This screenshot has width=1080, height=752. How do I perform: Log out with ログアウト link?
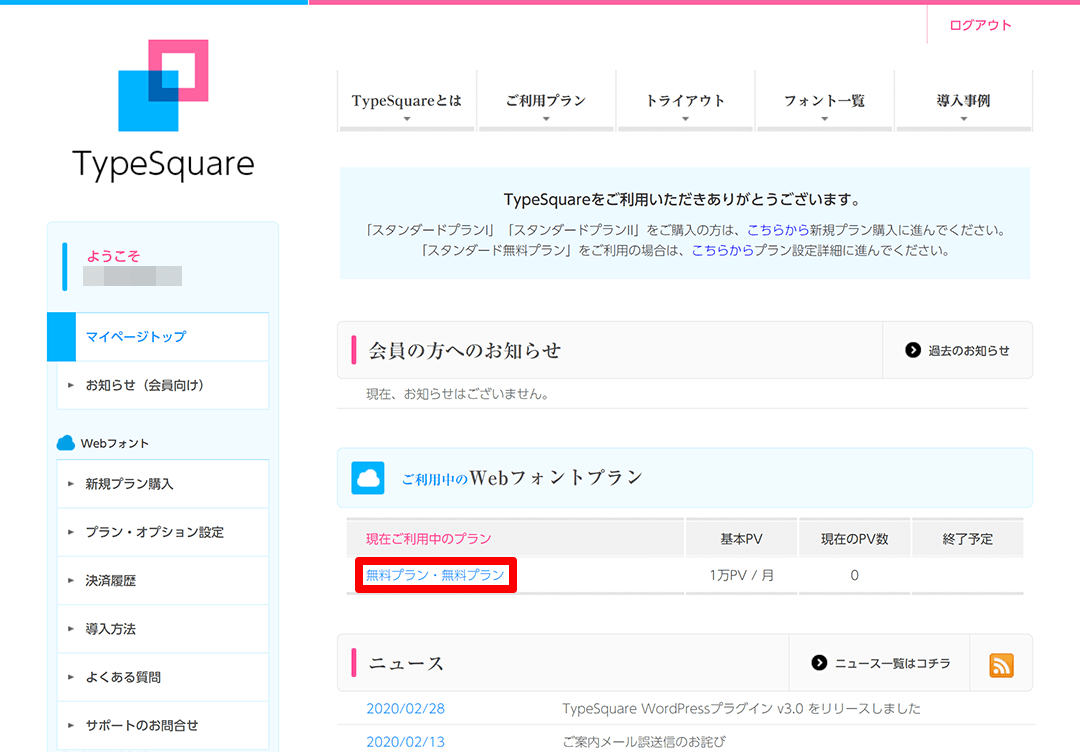980,25
